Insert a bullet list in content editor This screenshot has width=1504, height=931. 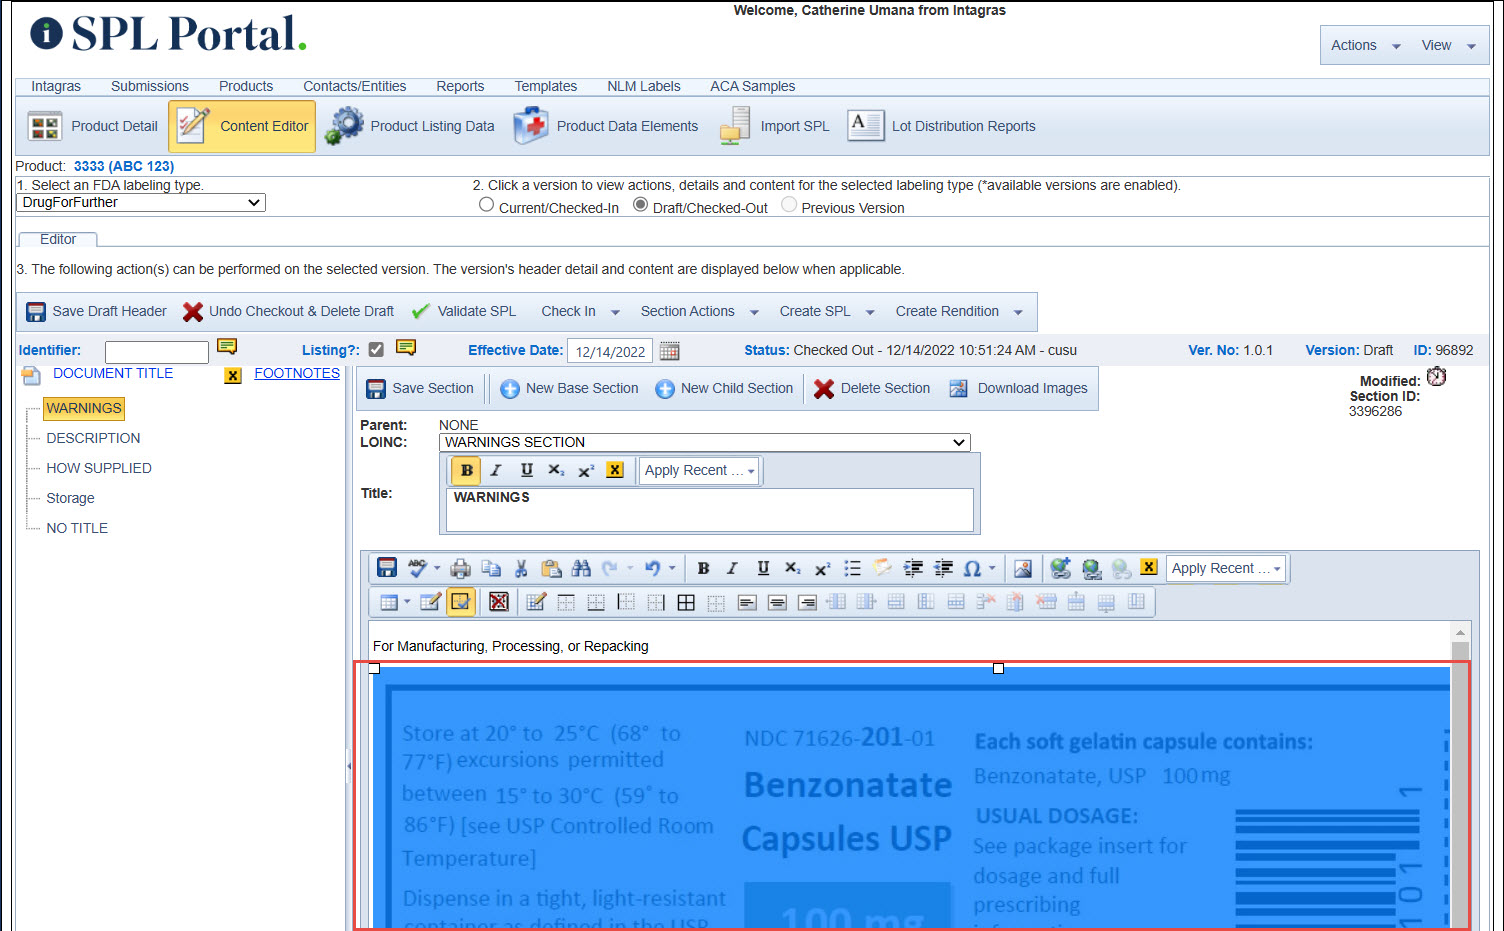[852, 568]
